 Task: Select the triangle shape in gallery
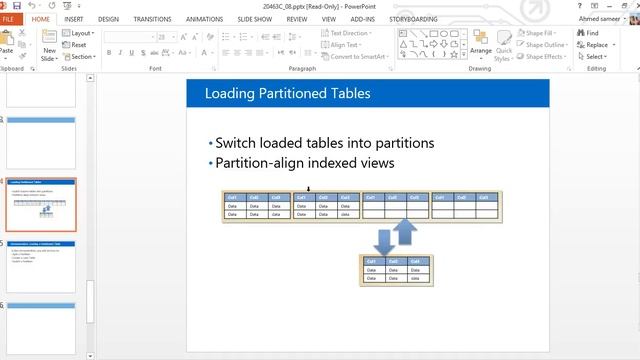coord(403,44)
